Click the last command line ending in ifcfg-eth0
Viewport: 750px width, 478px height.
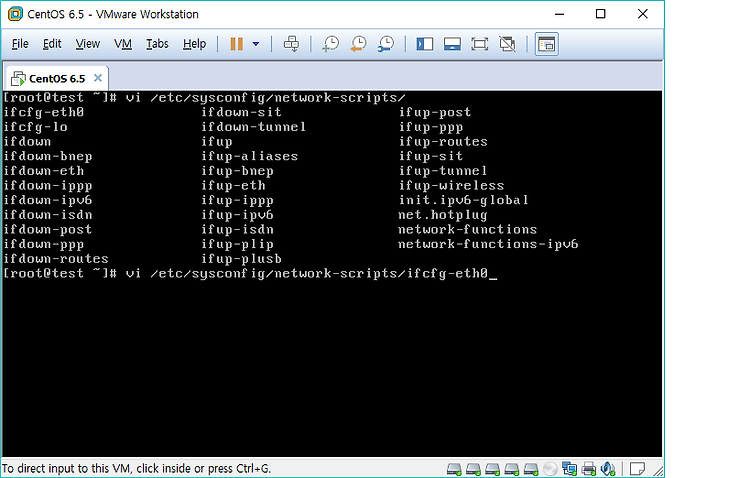click(x=250, y=274)
